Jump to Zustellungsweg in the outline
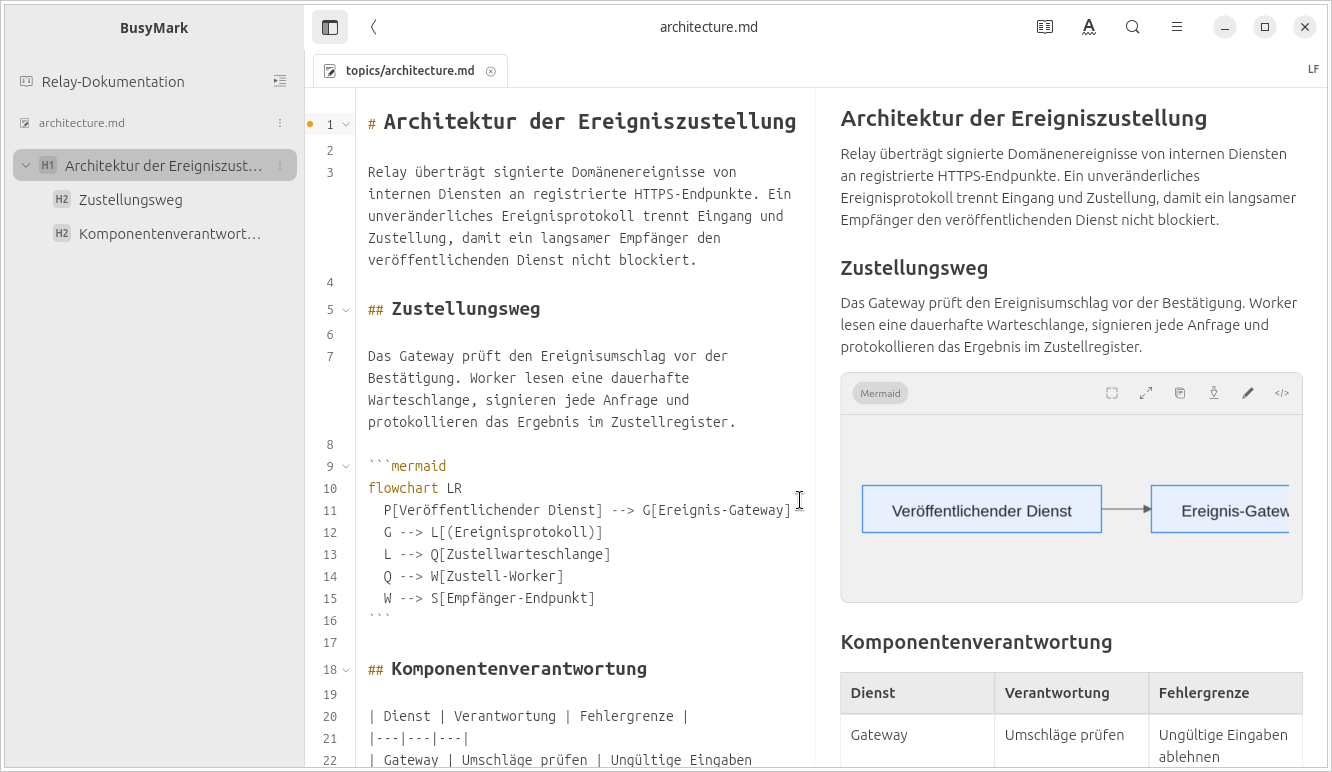1332x772 pixels. coord(131,200)
